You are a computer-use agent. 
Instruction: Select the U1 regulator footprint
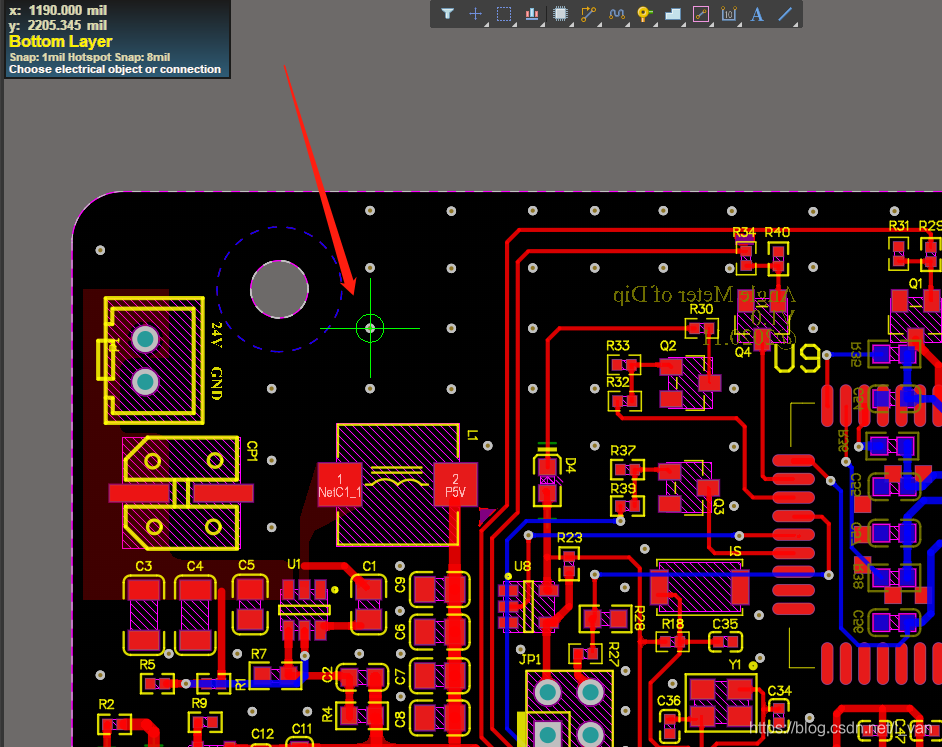(305, 609)
